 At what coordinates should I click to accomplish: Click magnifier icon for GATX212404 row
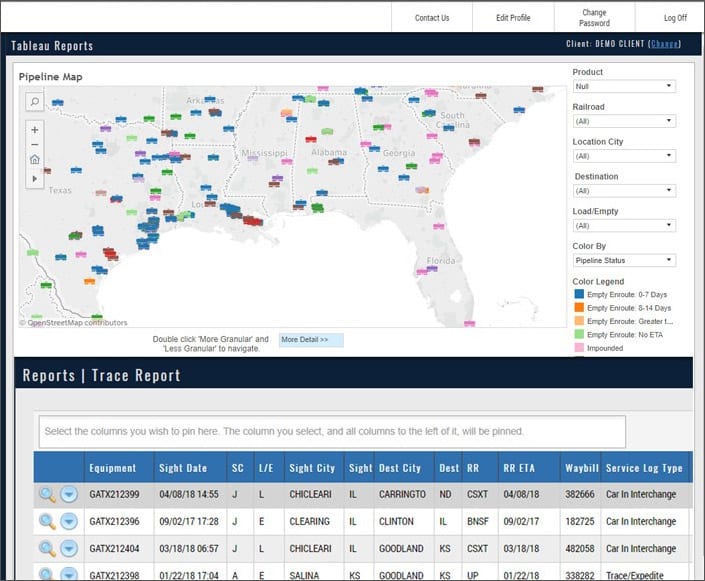click(47, 548)
